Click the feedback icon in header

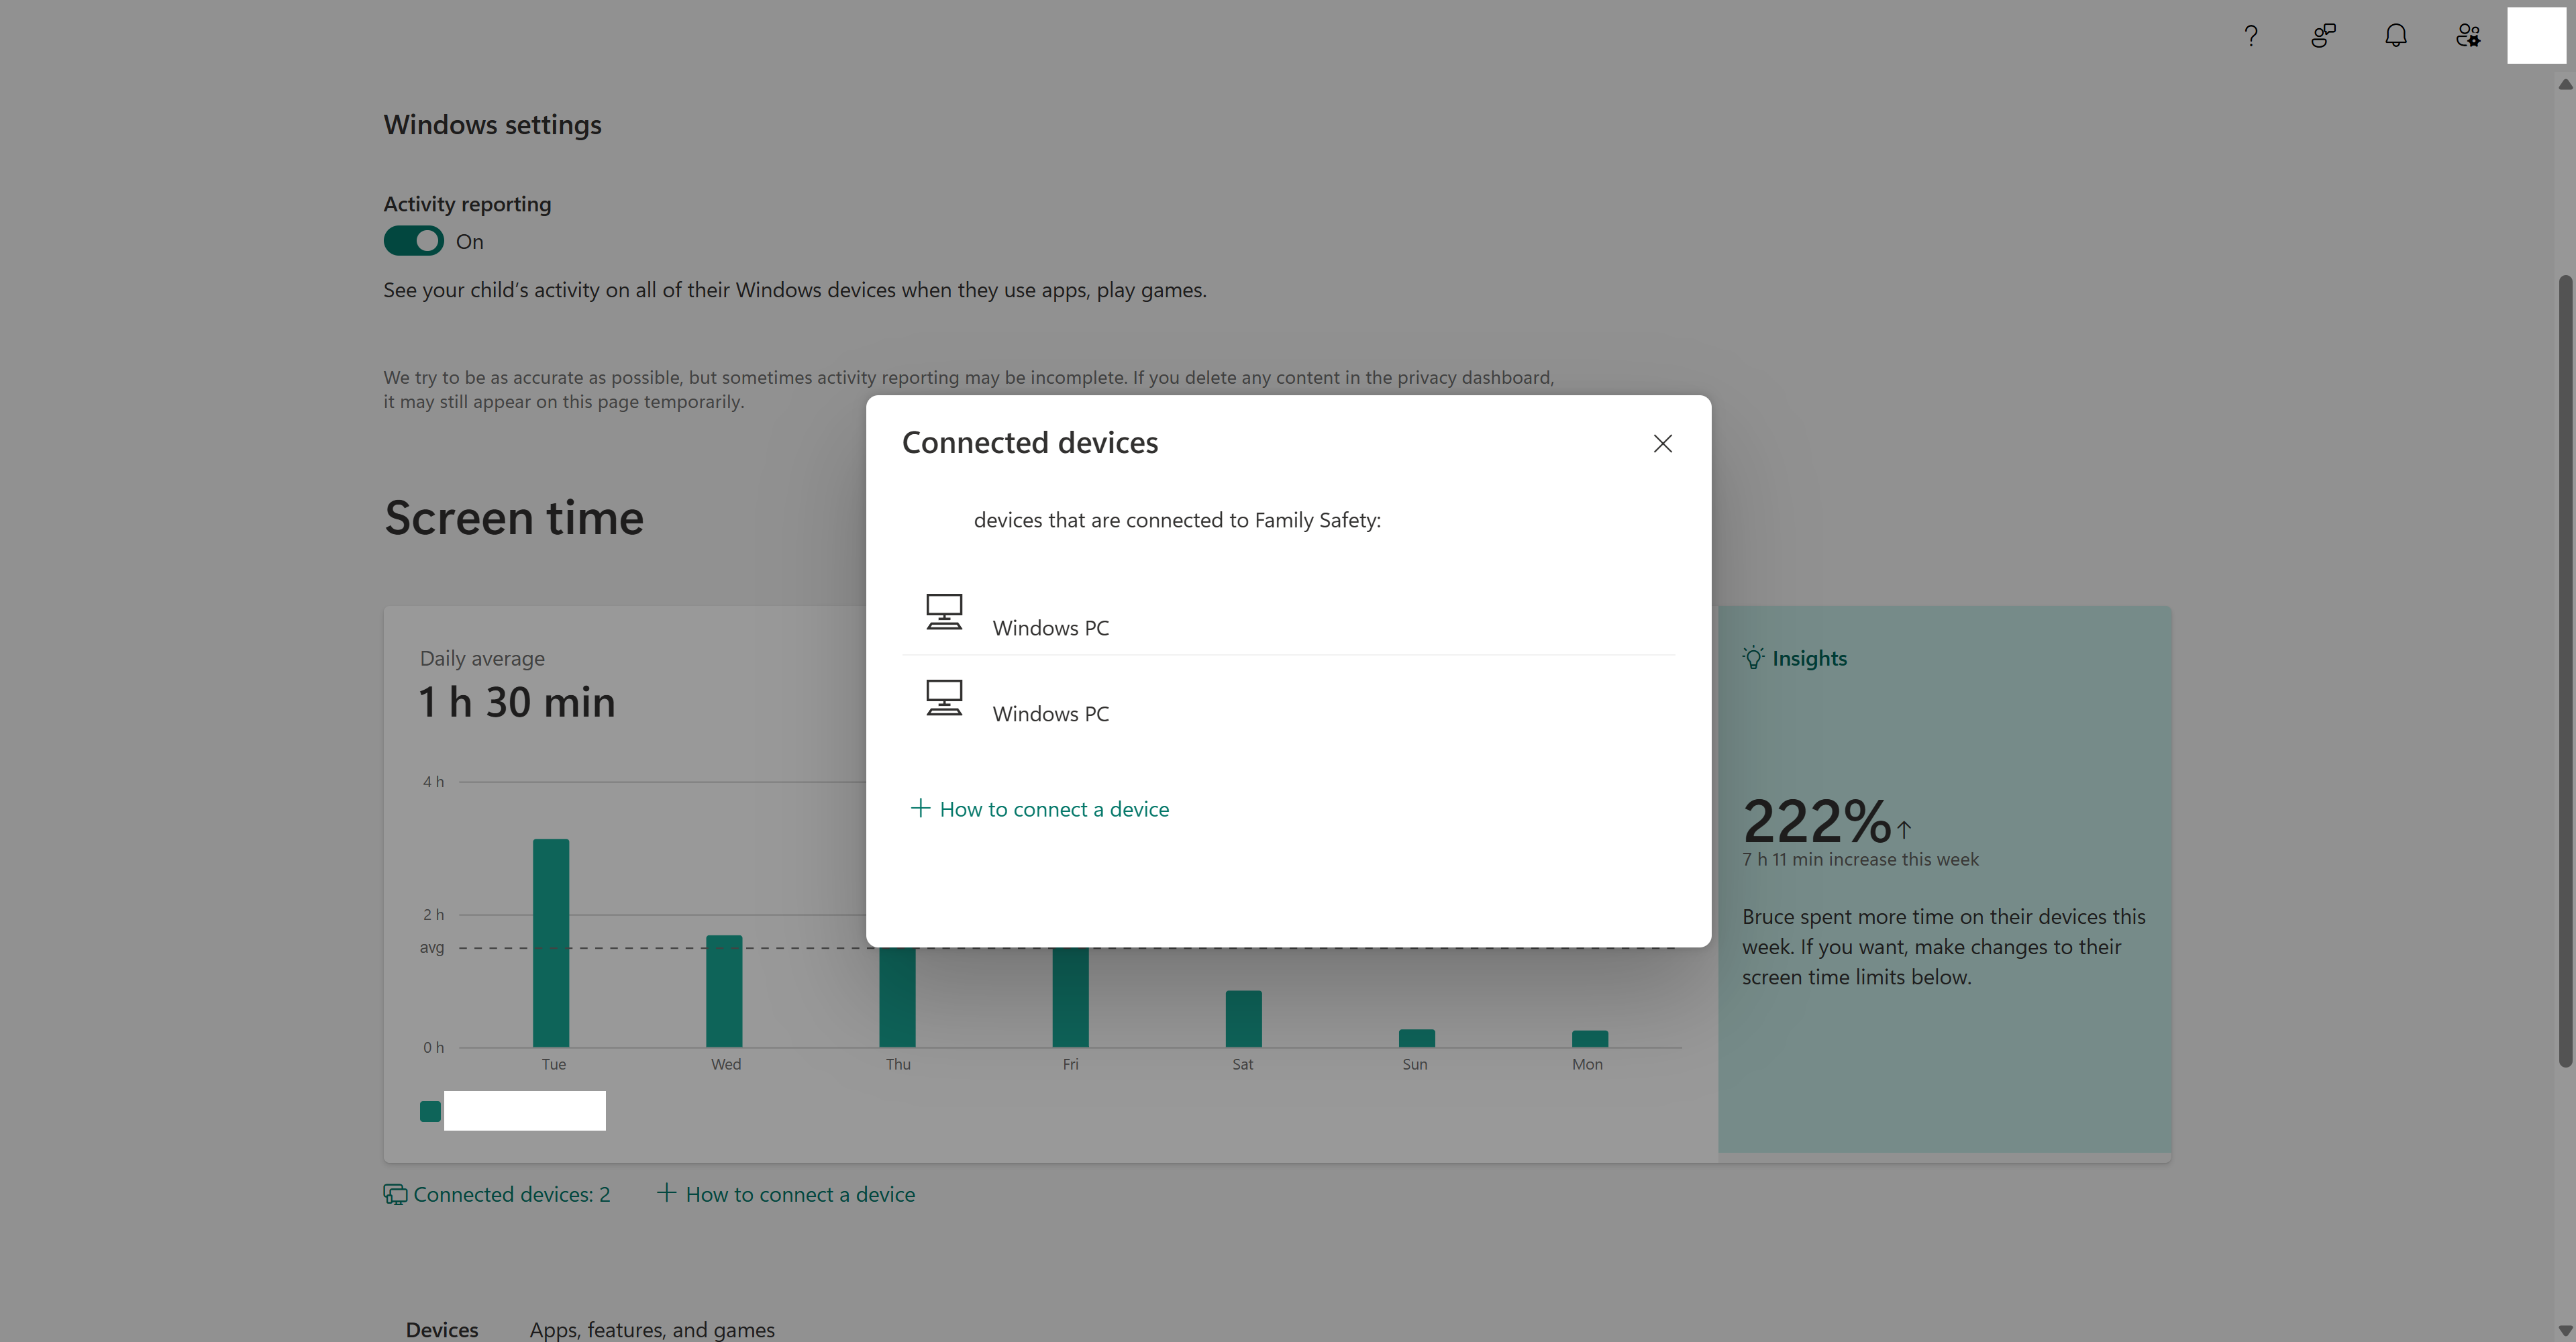[x=2323, y=36]
